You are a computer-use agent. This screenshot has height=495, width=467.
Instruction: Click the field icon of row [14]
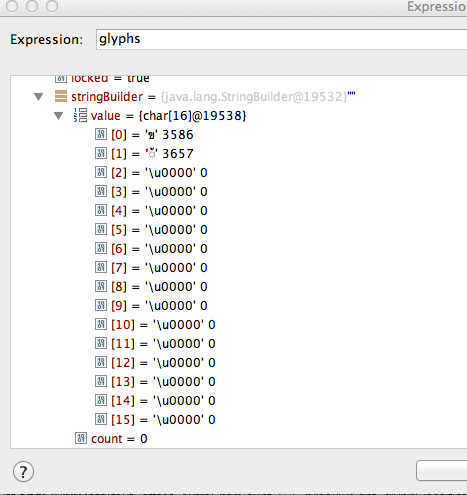pos(101,400)
